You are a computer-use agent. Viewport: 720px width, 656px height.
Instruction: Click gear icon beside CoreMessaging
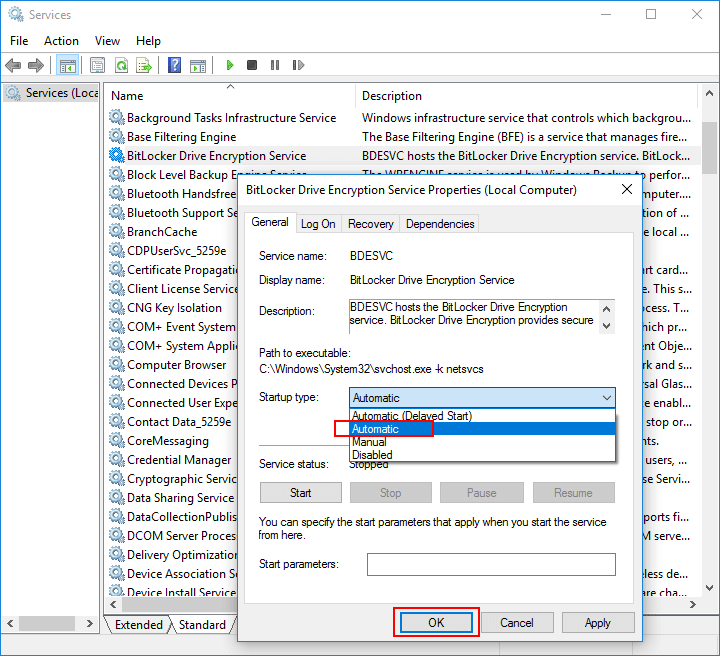coord(117,441)
